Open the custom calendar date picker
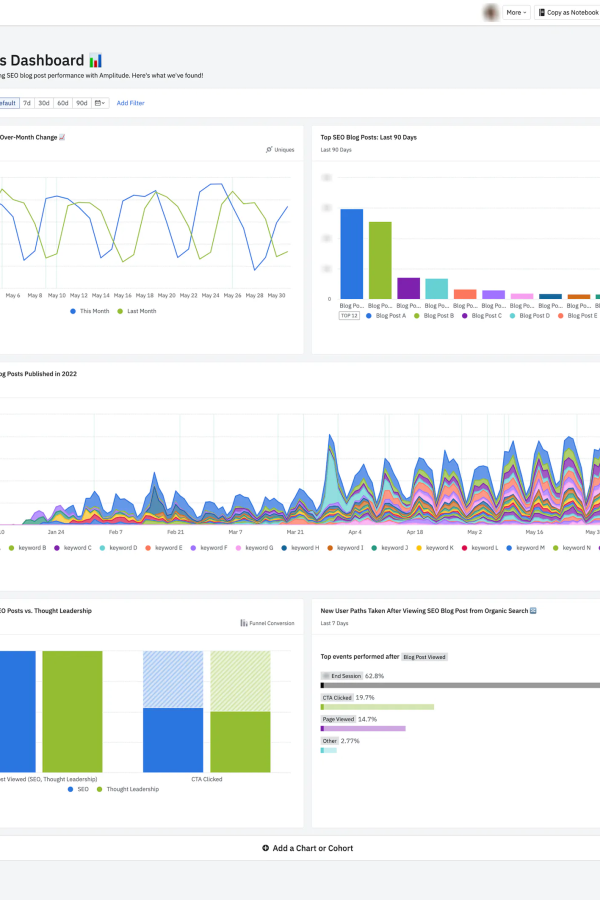Screen dimensions: 600x900 point(99,103)
